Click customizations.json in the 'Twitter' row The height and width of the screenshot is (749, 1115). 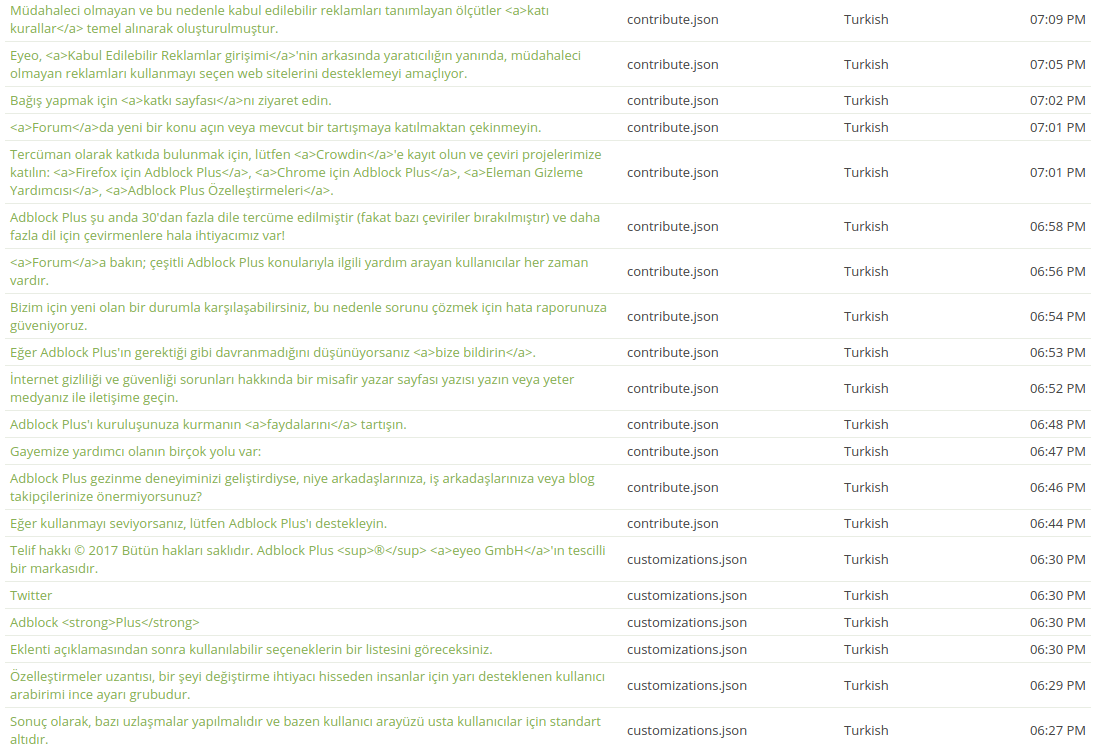click(687, 595)
